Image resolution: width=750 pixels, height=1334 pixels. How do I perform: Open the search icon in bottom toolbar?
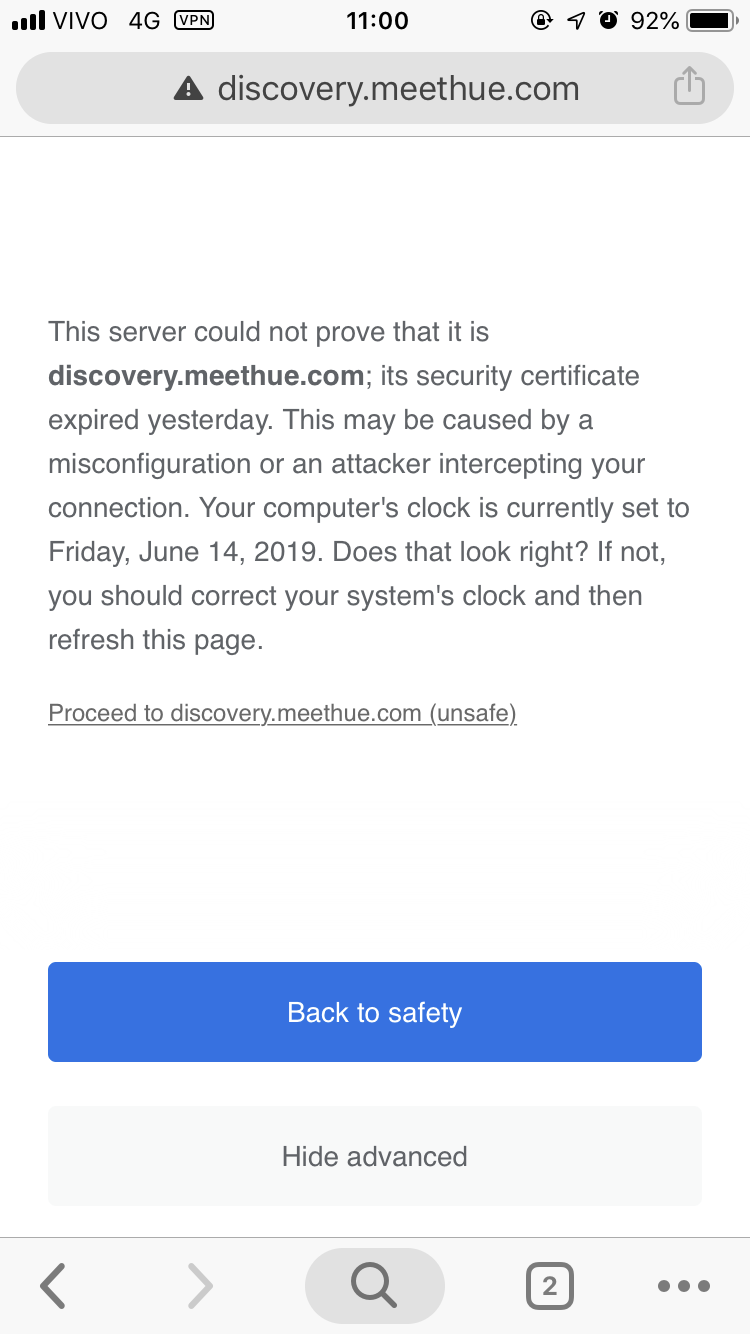click(x=374, y=1286)
